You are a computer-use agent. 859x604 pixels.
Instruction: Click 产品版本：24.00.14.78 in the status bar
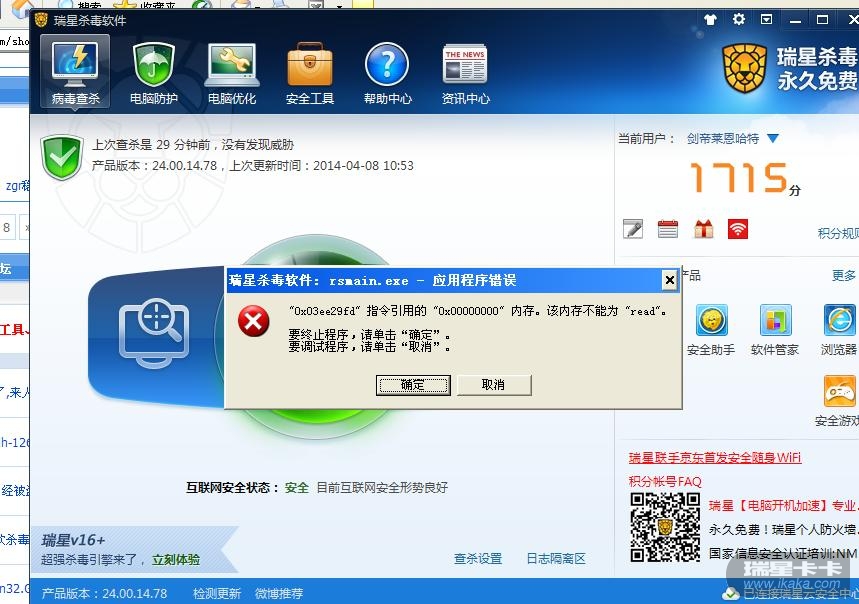[x=104, y=594]
